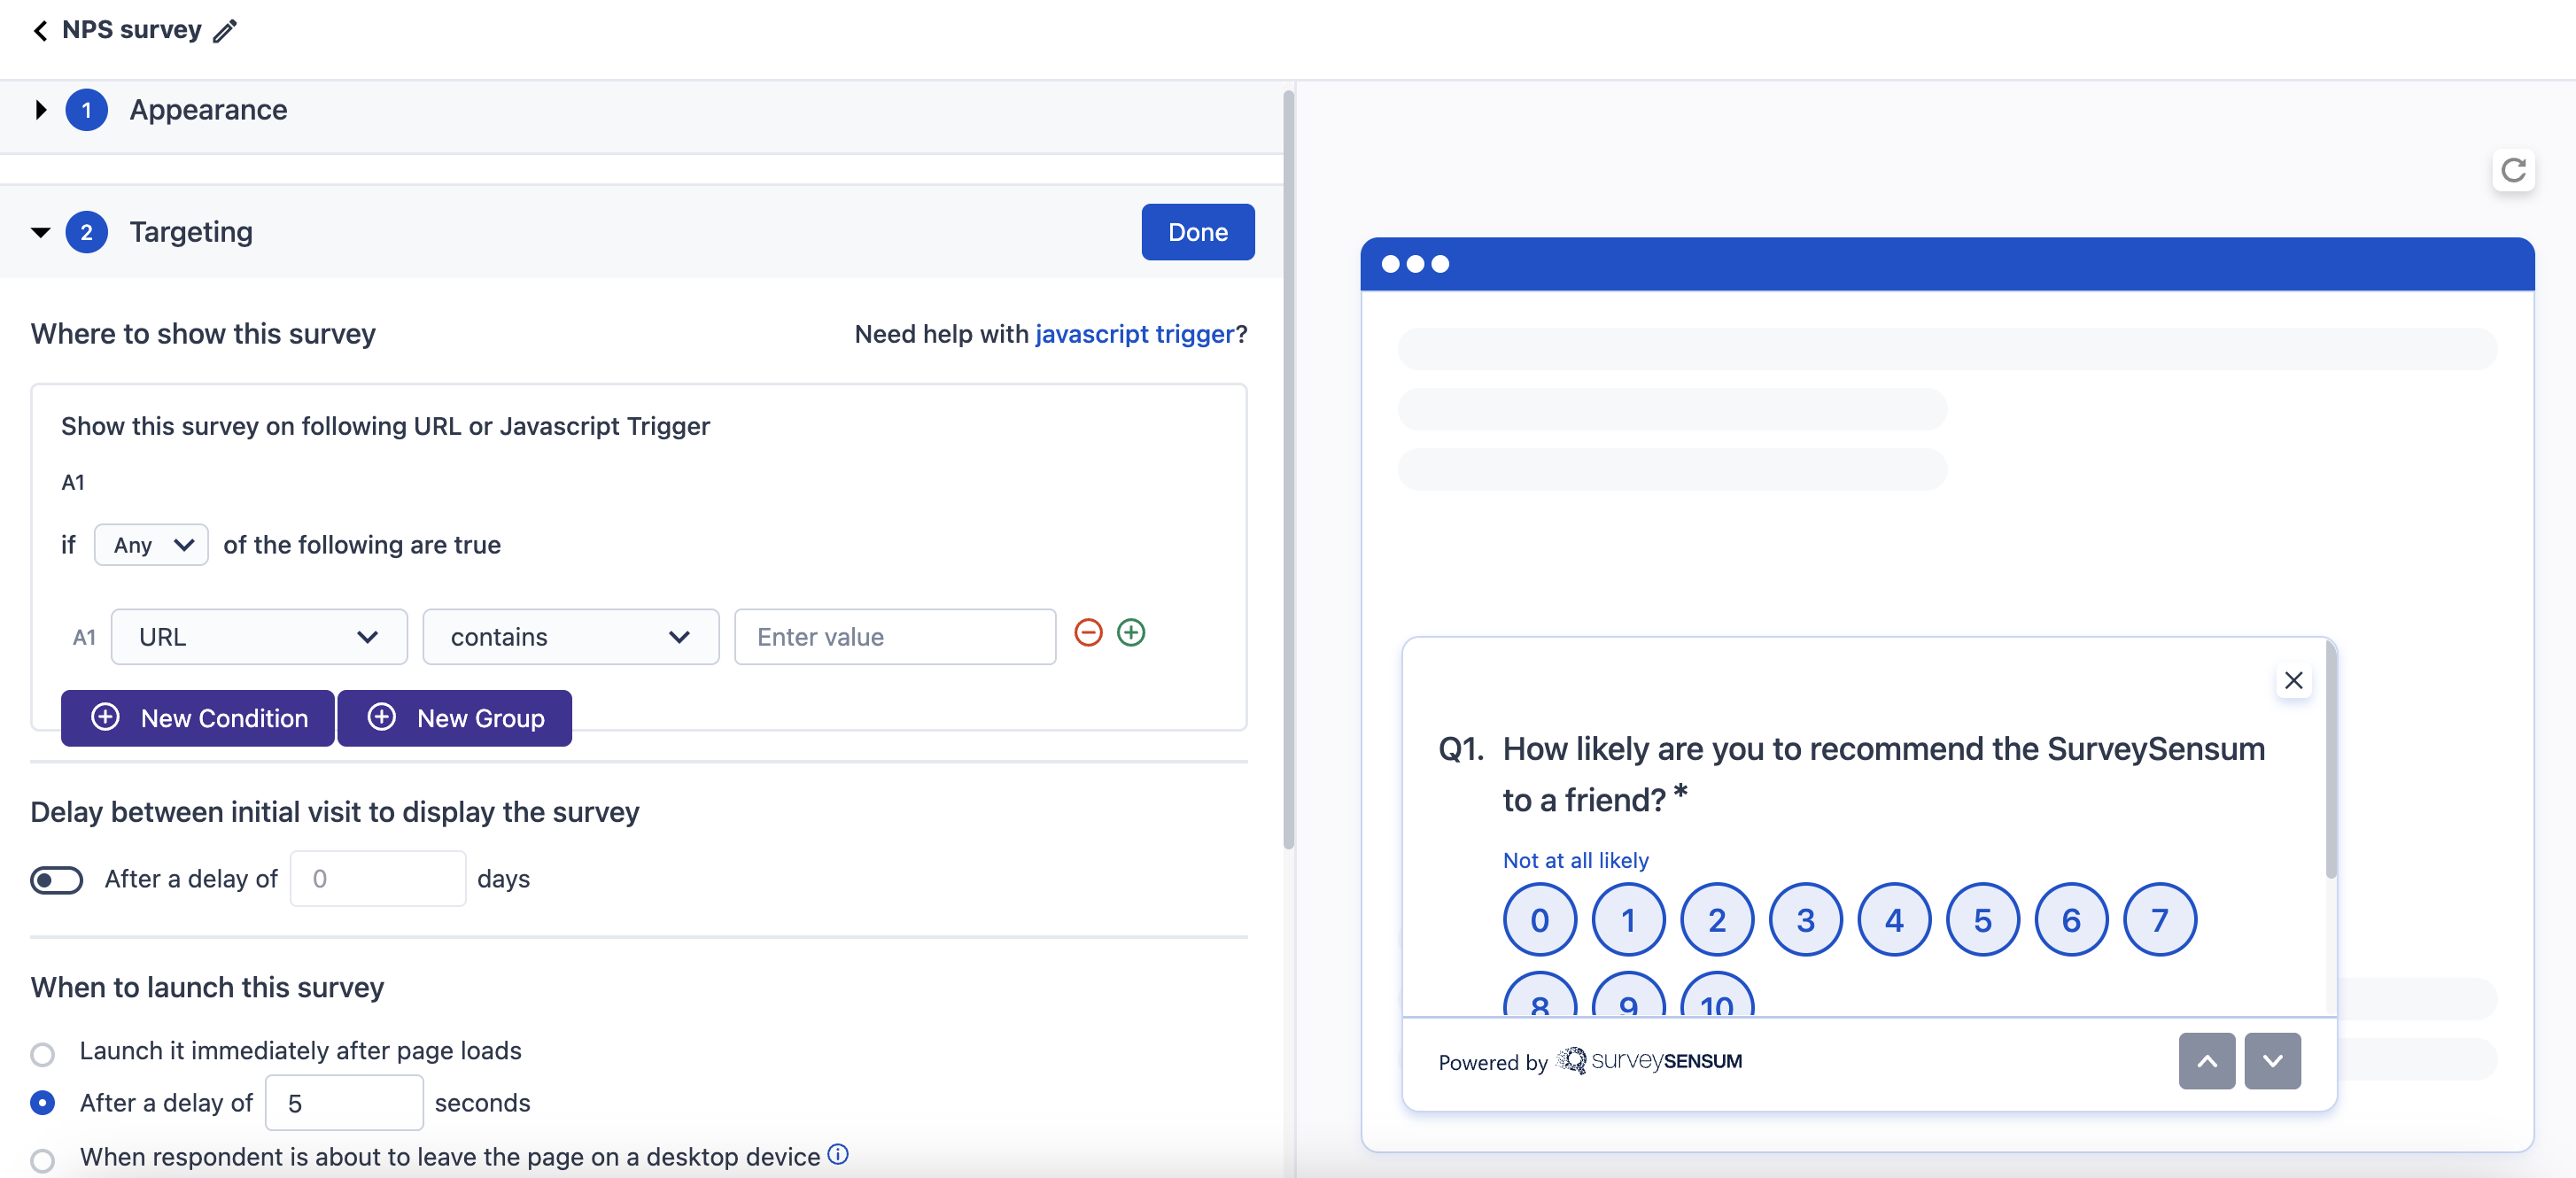The height and width of the screenshot is (1178, 2576).
Task: Select rating 1 in the preview
Action: point(1628,920)
